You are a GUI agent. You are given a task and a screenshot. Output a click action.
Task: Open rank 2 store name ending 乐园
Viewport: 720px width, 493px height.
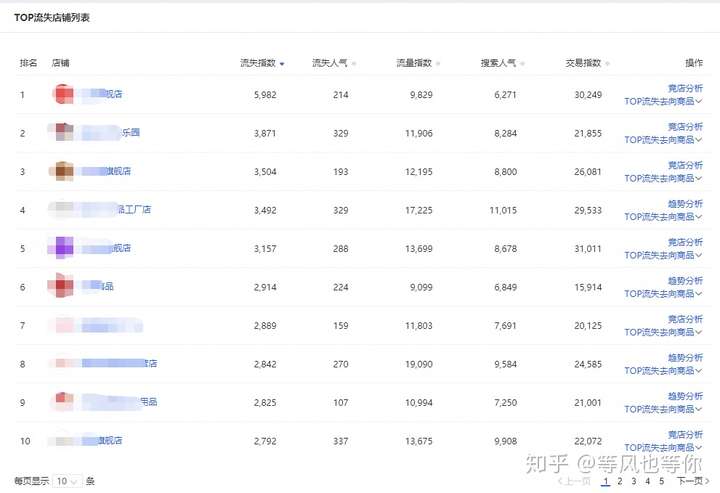pos(109,133)
